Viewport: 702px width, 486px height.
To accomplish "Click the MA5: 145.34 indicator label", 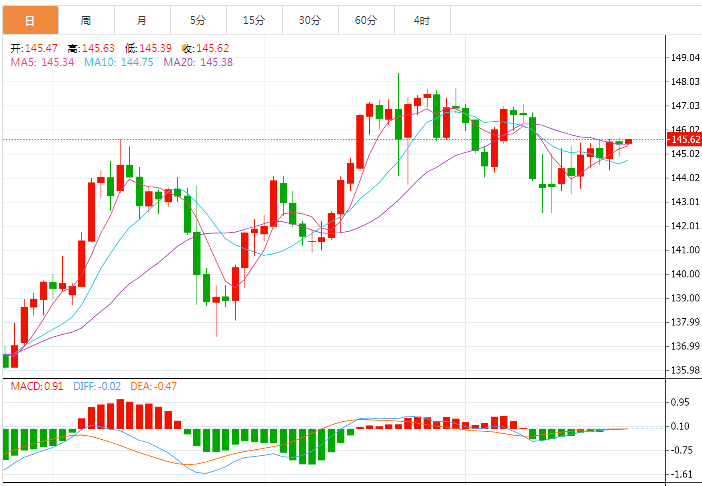I will click(x=42, y=62).
